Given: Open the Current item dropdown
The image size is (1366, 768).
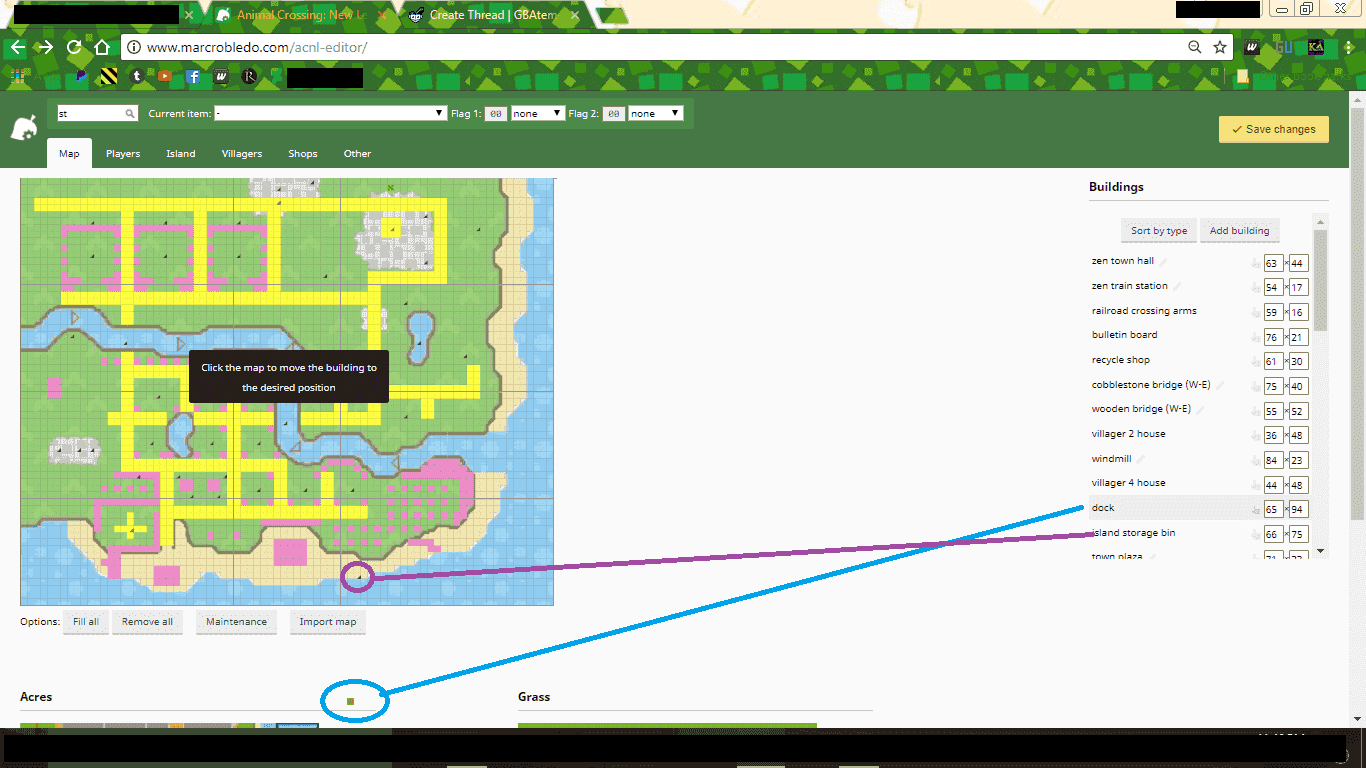Looking at the screenshot, I should pyautogui.click(x=330, y=114).
